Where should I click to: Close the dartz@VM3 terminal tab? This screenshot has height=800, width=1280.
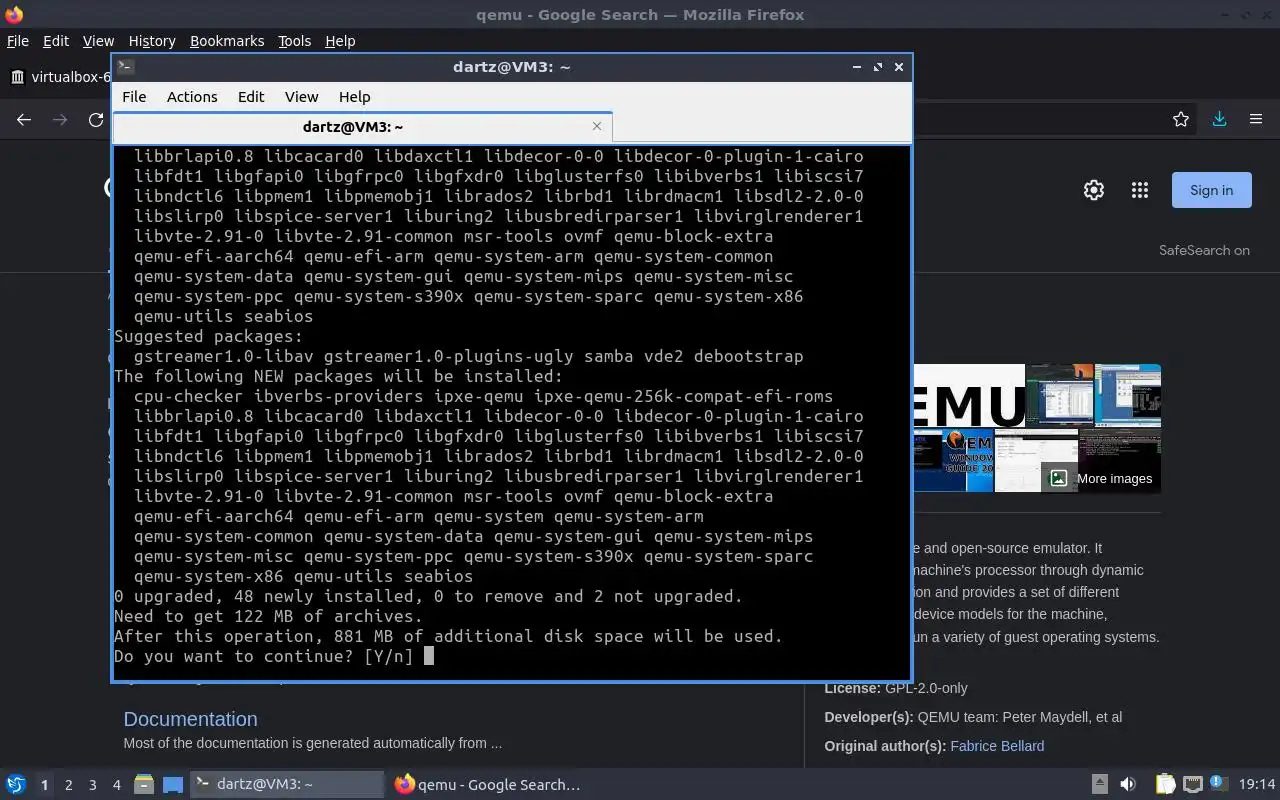pos(597,126)
